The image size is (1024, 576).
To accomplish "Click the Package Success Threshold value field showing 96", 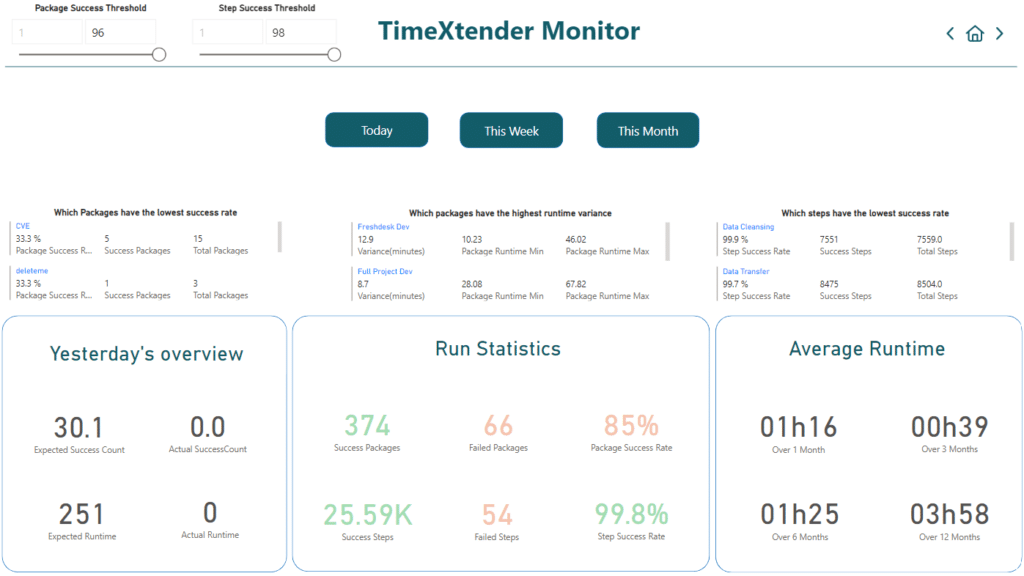I will (x=120, y=32).
